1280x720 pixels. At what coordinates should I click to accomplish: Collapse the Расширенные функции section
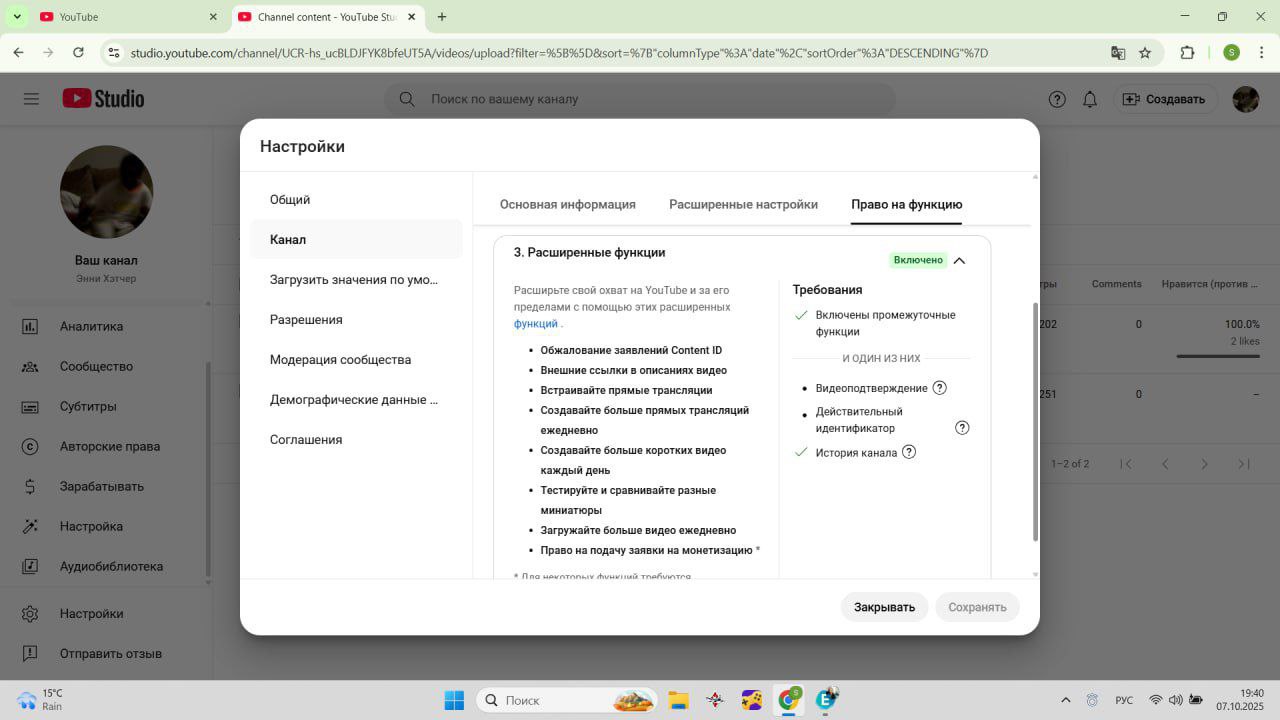coord(959,260)
